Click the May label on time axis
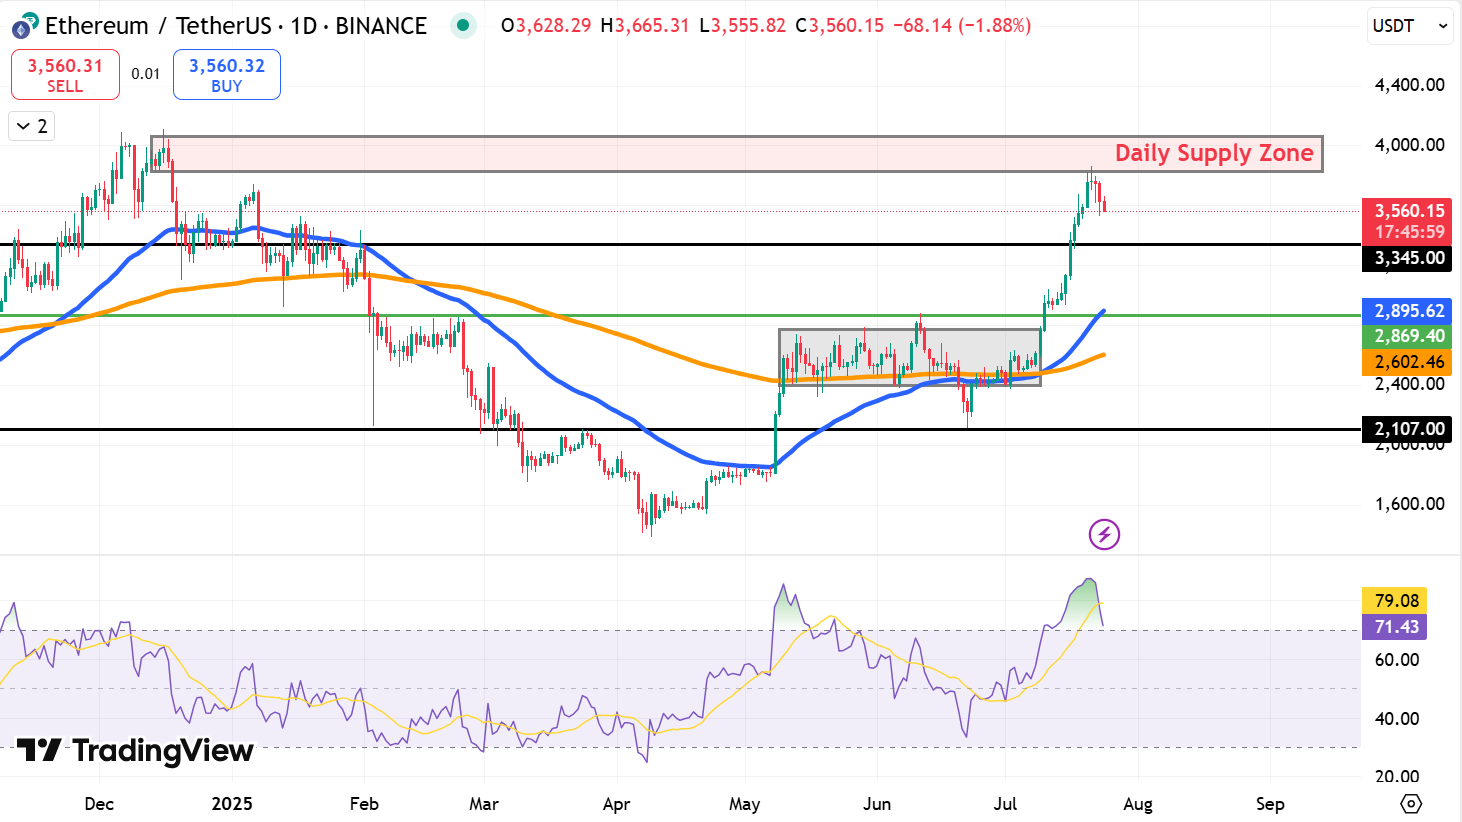The image size is (1462, 822). coord(744,804)
